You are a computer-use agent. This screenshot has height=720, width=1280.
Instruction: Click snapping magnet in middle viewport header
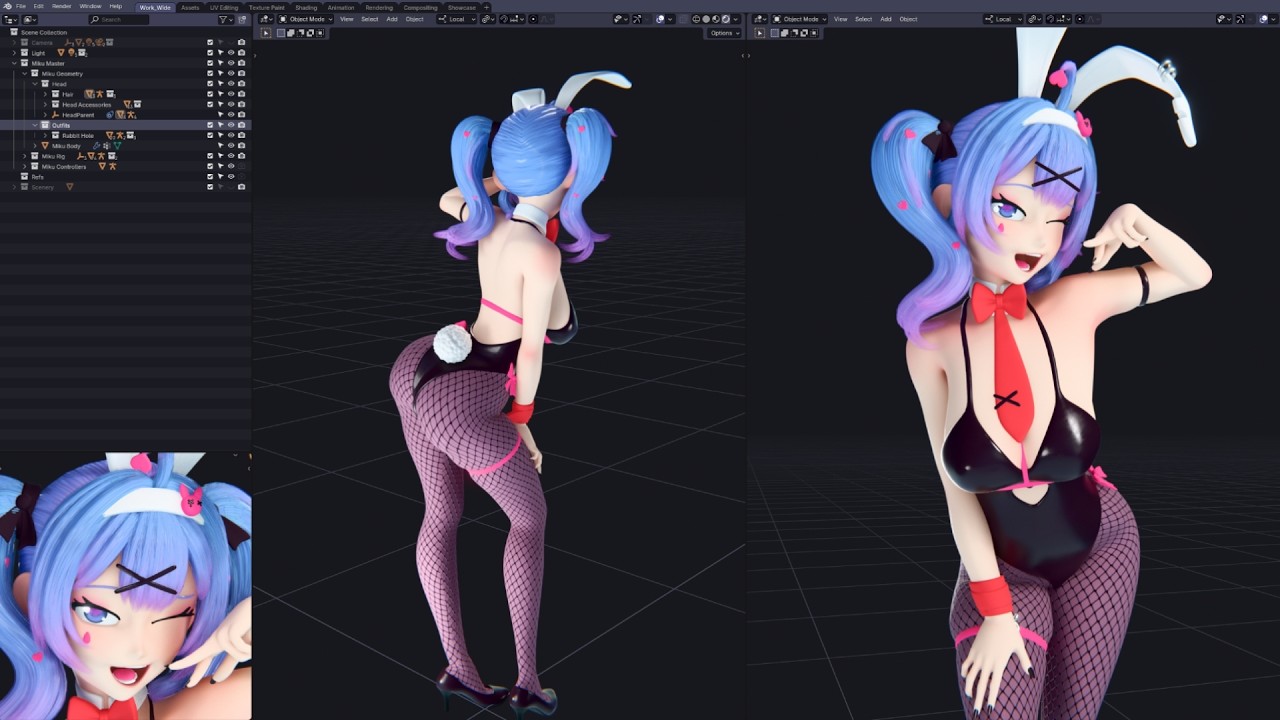pos(504,19)
